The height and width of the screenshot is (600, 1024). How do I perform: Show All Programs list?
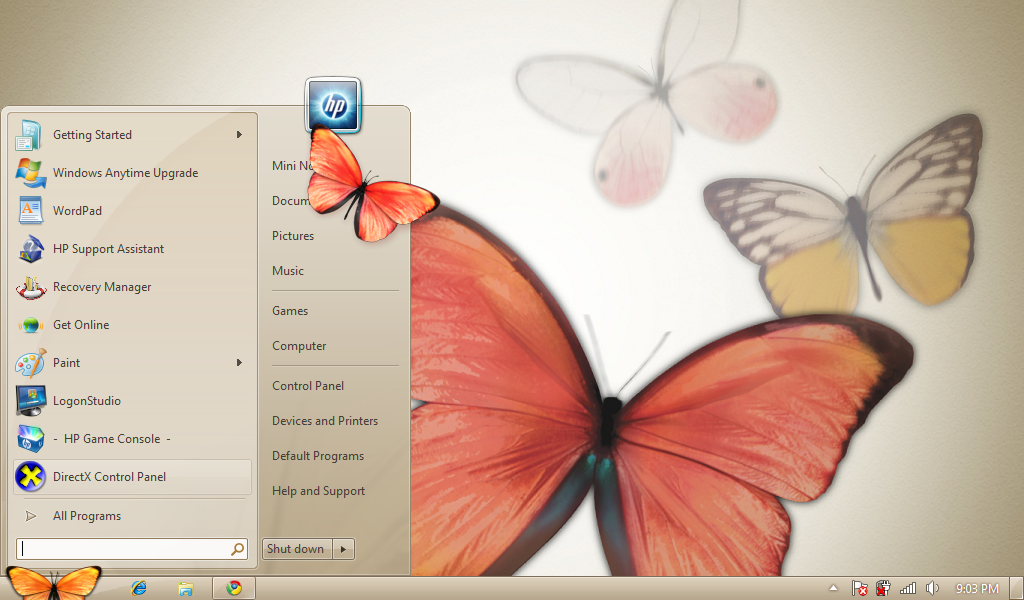click(86, 516)
